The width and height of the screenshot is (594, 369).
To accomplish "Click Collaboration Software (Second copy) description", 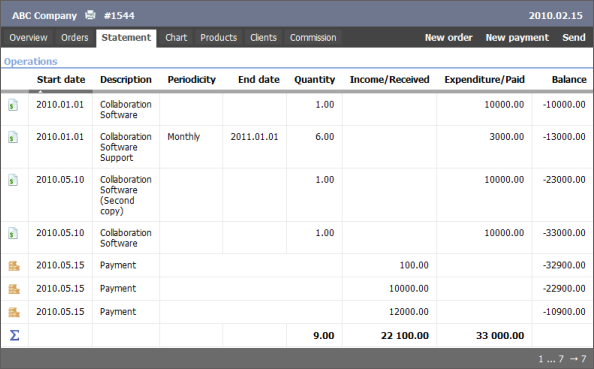I will pos(126,195).
